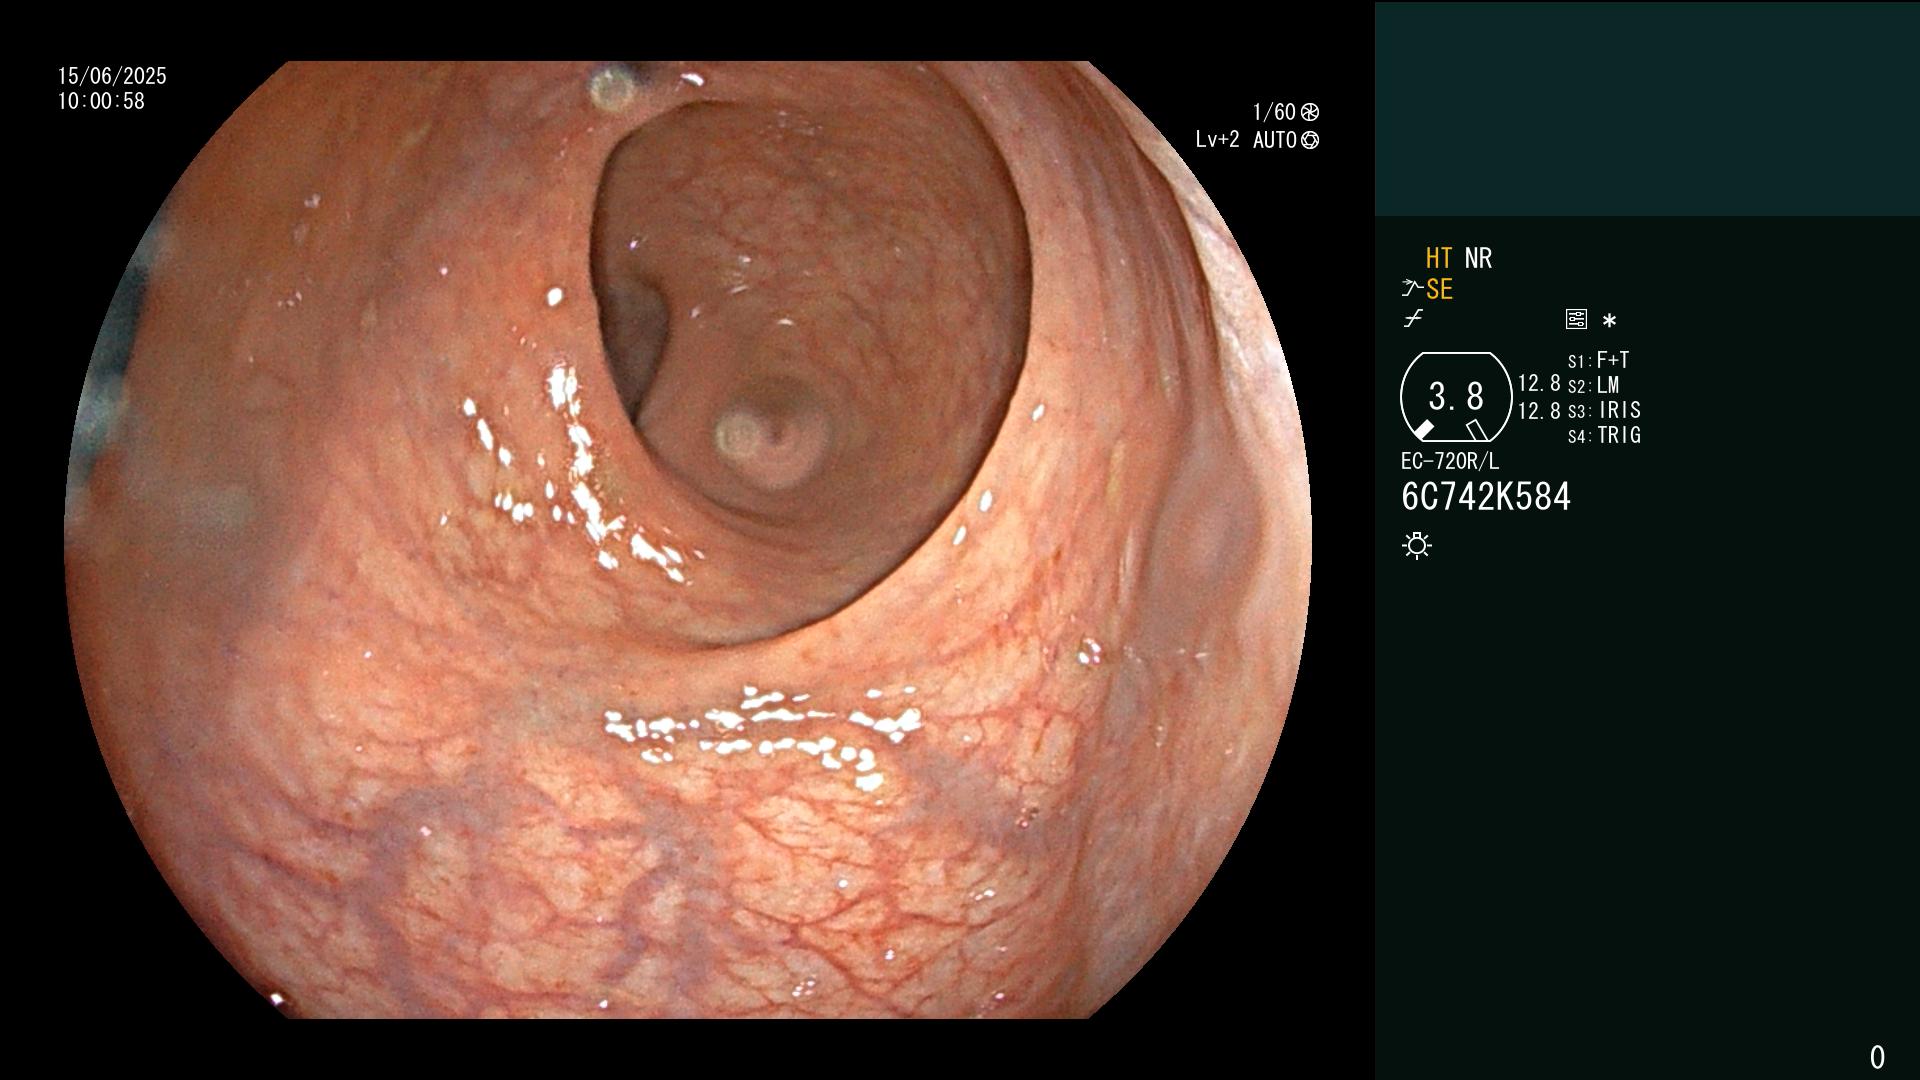This screenshot has height=1080, width=1920.
Task: Click the serial number 6C742K584
Action: point(1486,496)
